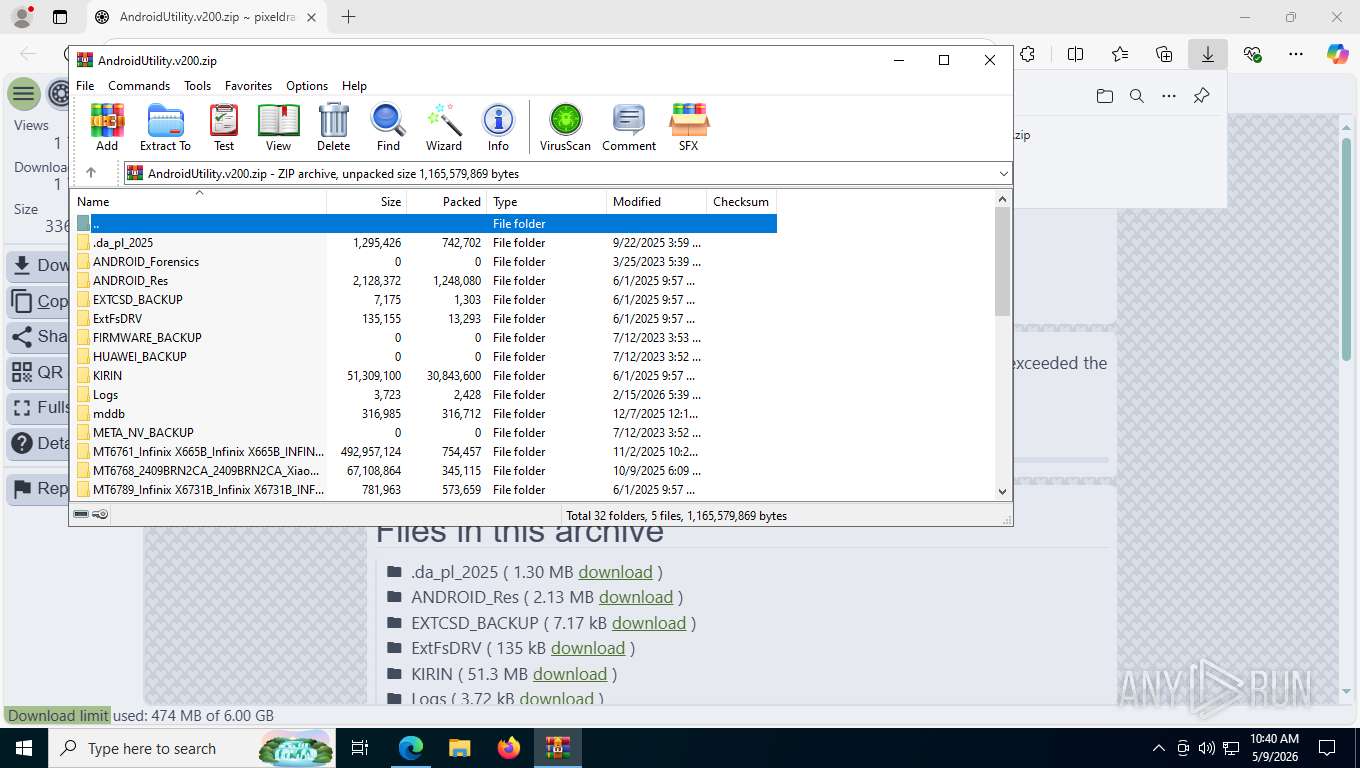The height and width of the screenshot is (768, 1360).
Task: Download KIRIN link on webpage
Action: tap(570, 674)
